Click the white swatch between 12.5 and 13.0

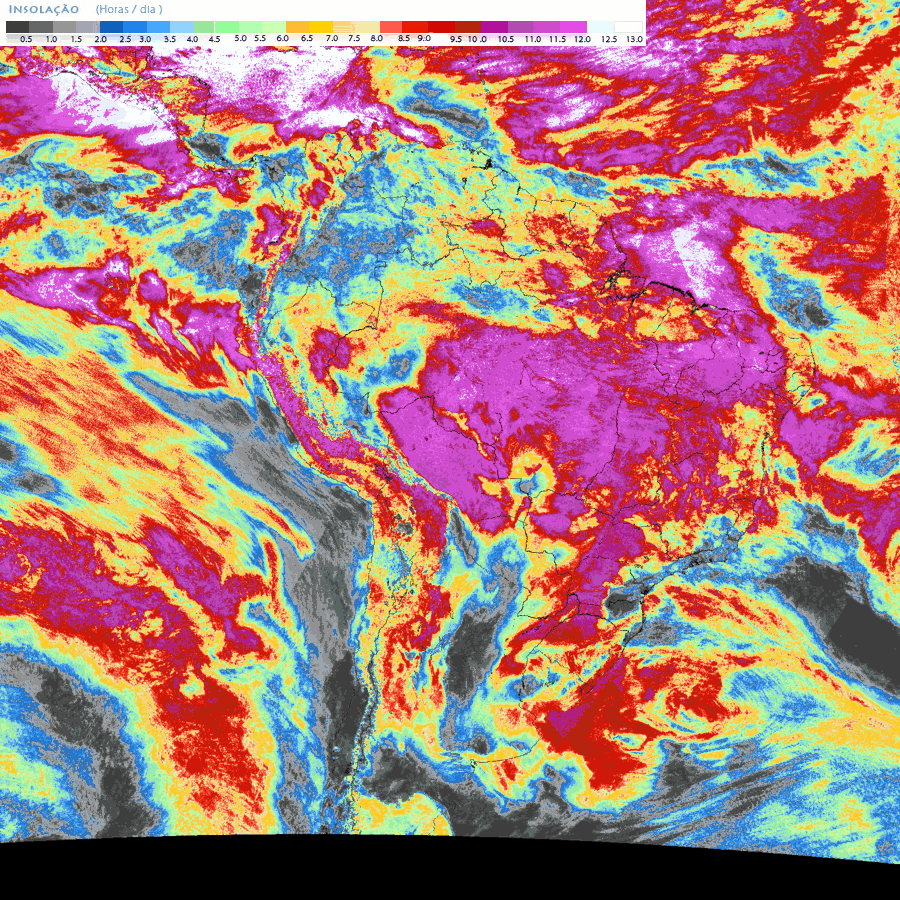tap(629, 27)
